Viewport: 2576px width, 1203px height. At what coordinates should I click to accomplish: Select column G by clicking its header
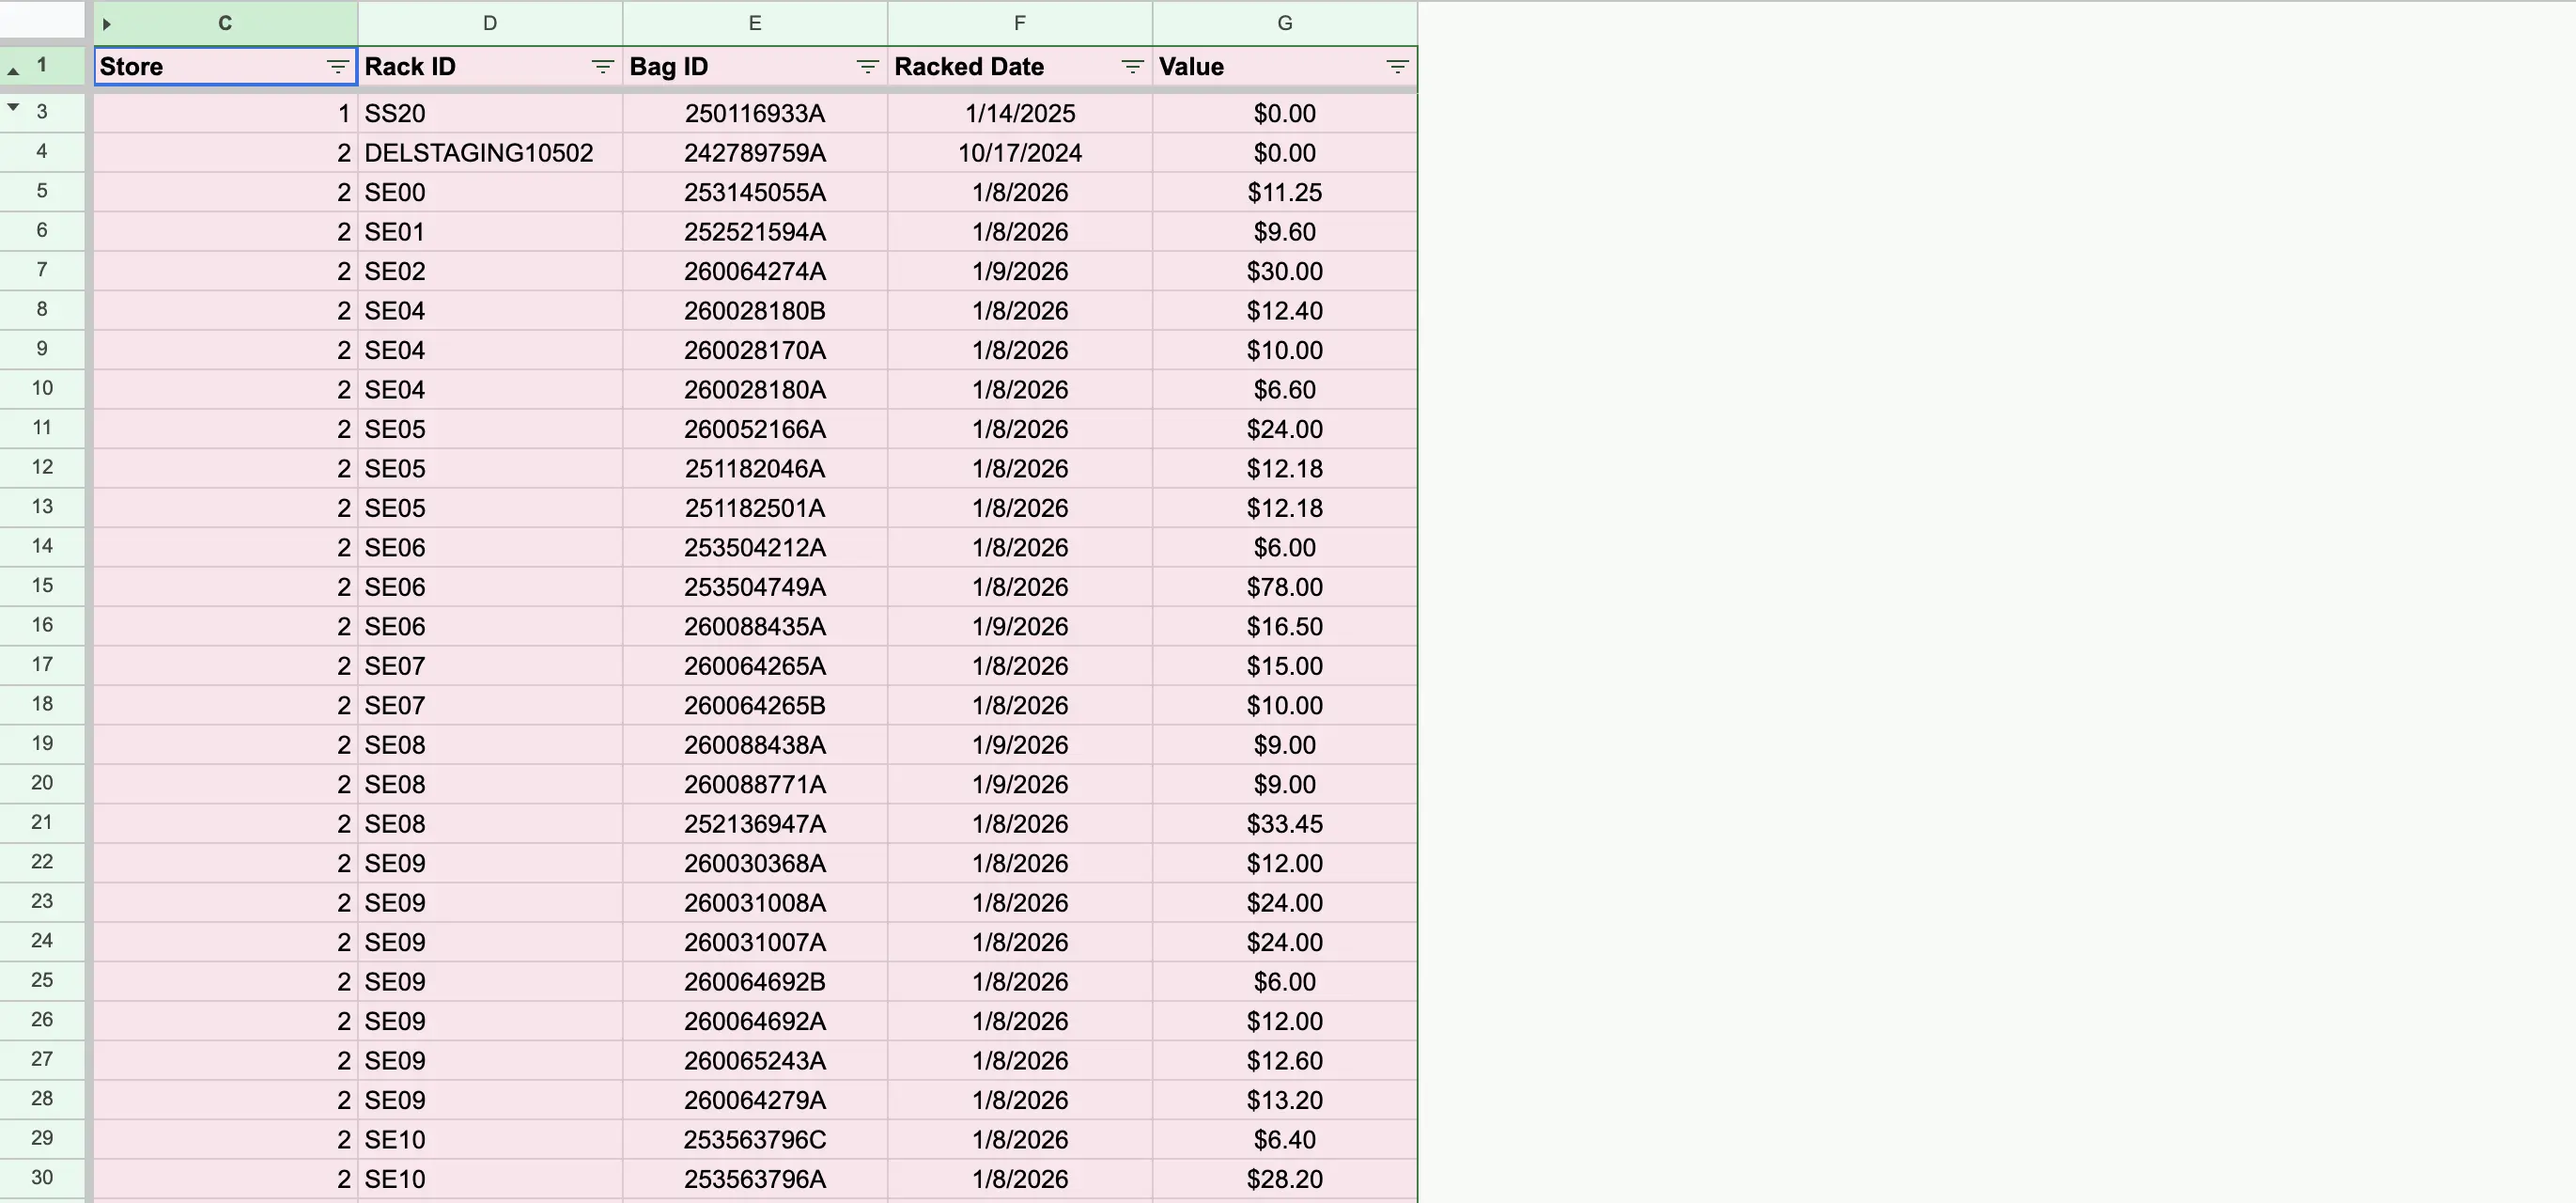pyautogui.click(x=1284, y=23)
